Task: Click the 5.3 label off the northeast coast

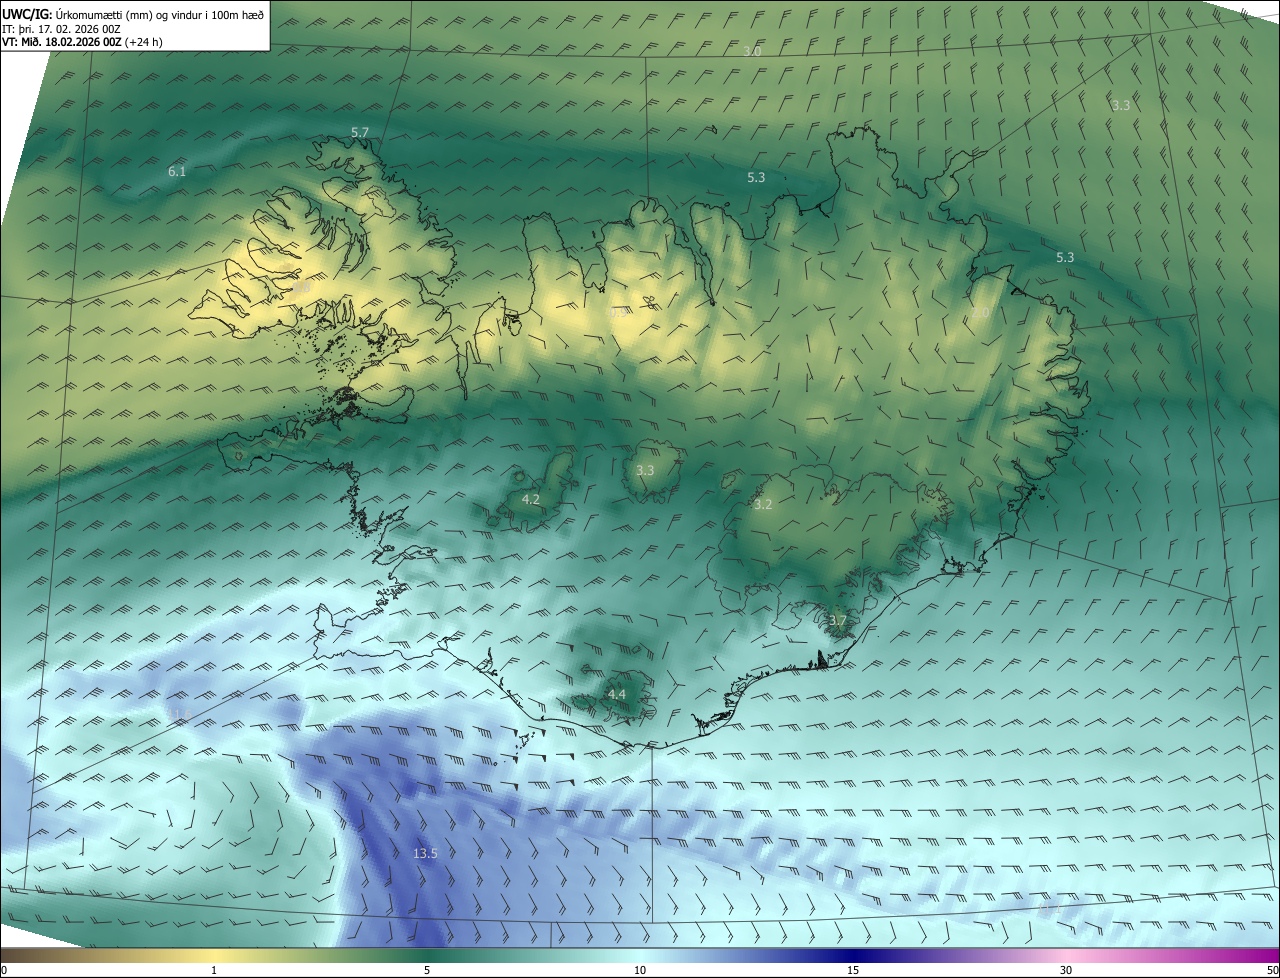Action: point(1065,257)
